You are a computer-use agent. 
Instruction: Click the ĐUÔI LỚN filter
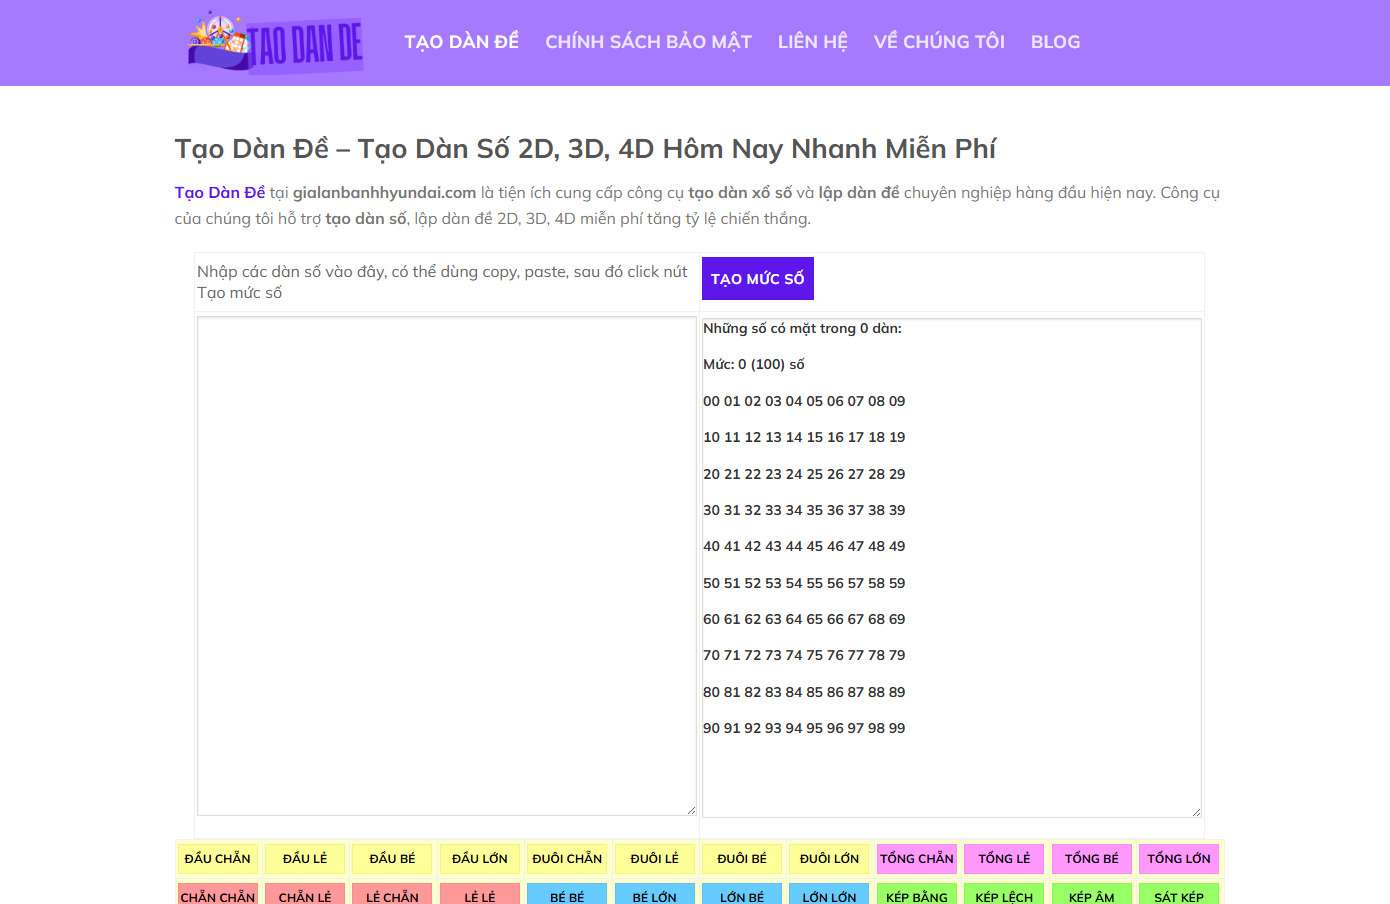tap(829, 859)
